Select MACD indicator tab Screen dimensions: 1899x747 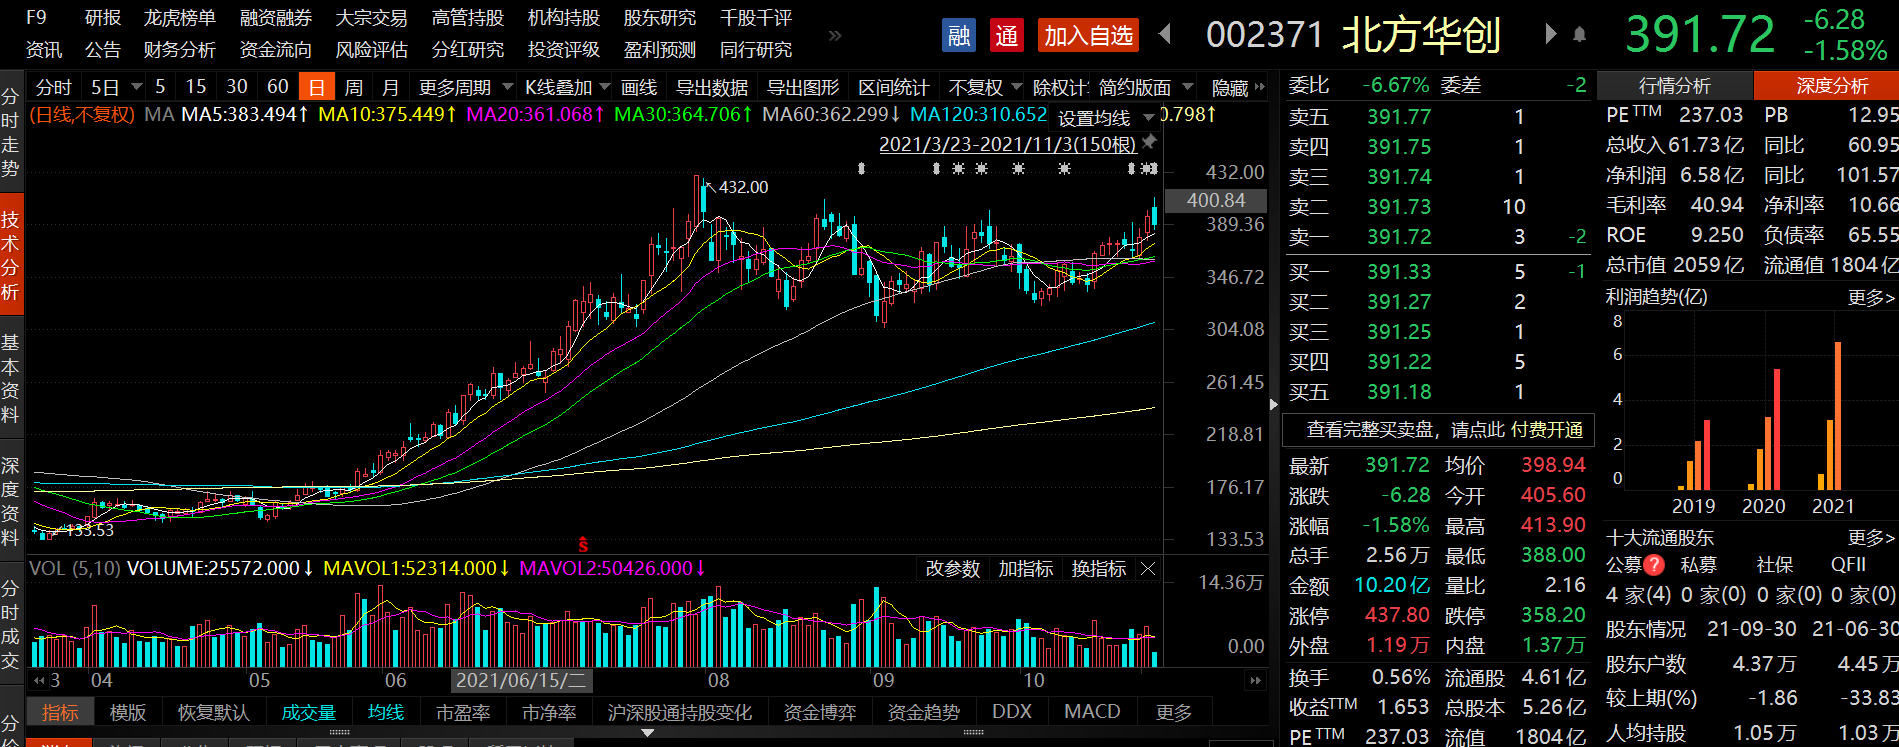click(1092, 712)
